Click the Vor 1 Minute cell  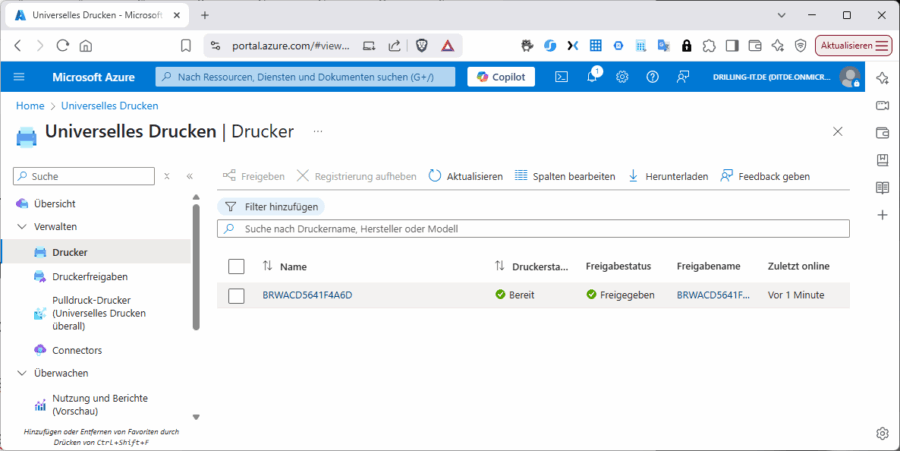point(796,295)
